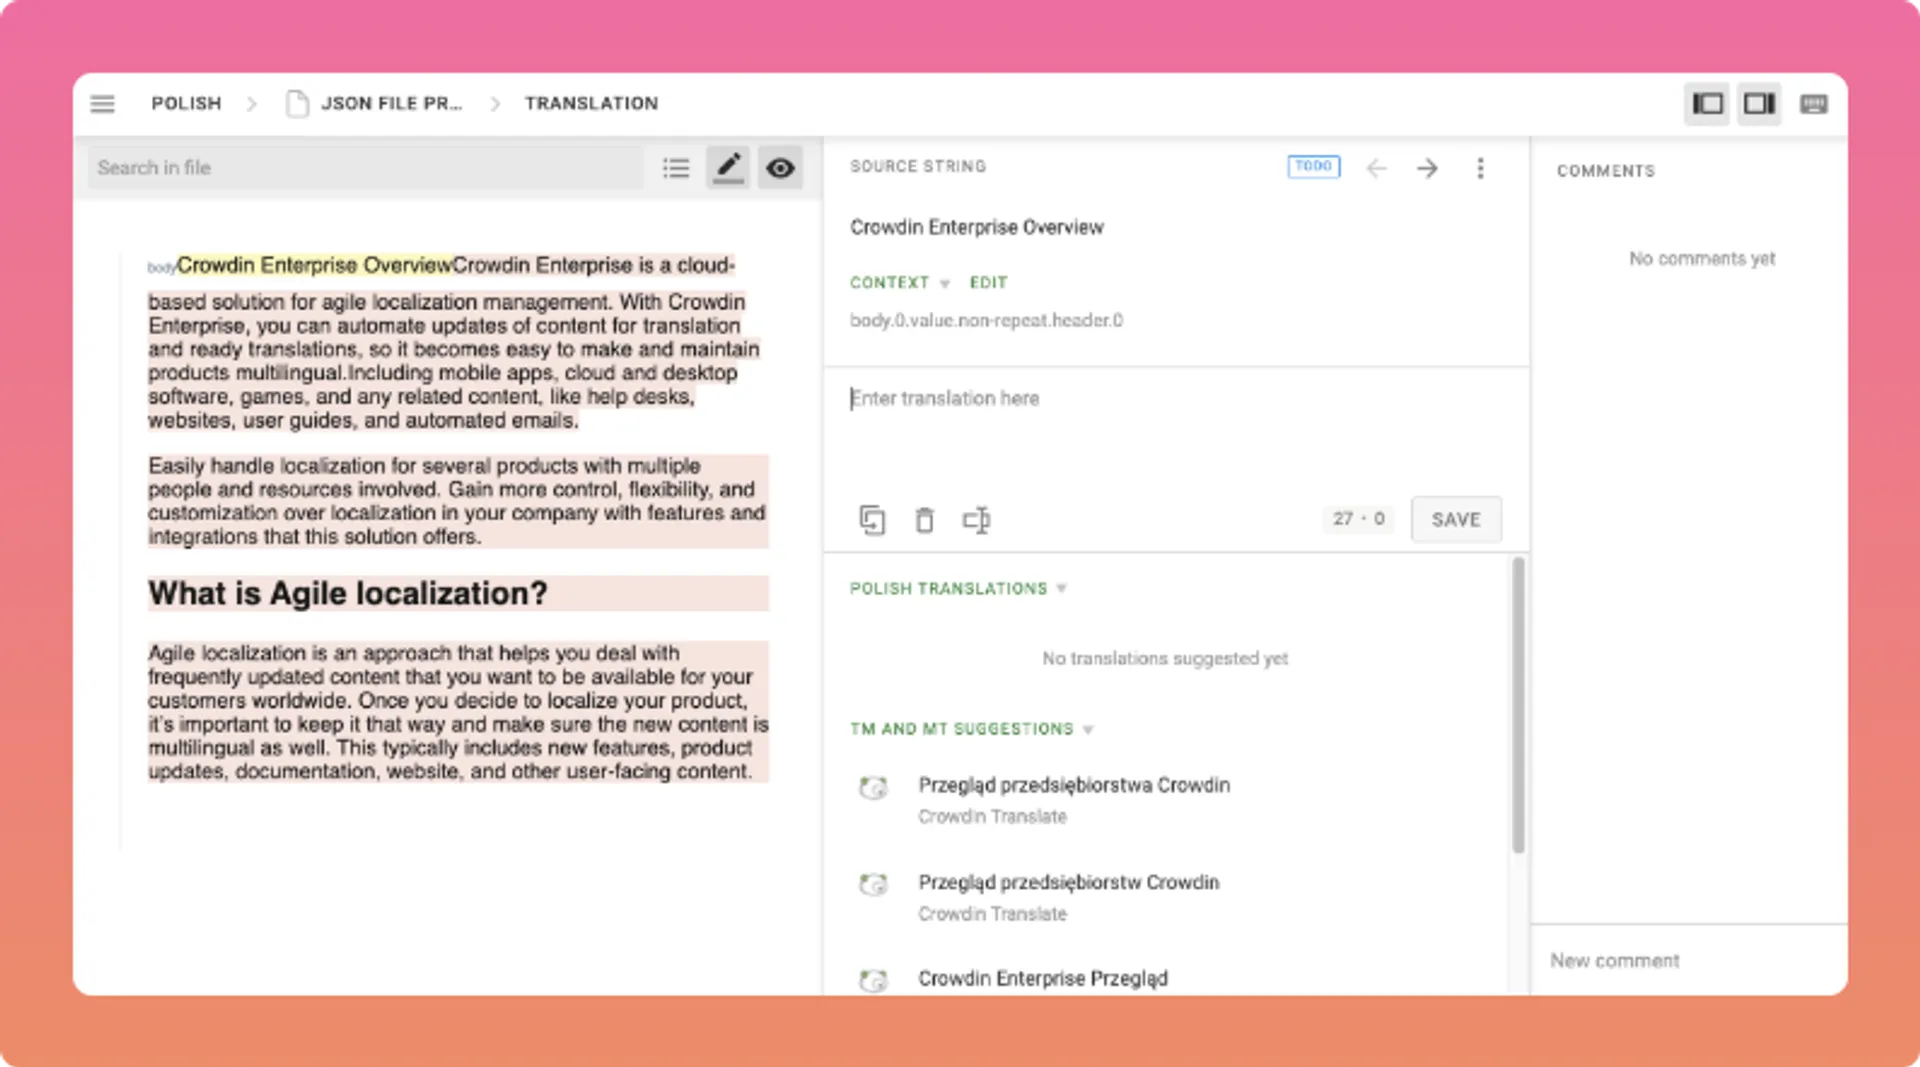Toggle the pencil edit mode
1920x1067 pixels.
coord(728,167)
